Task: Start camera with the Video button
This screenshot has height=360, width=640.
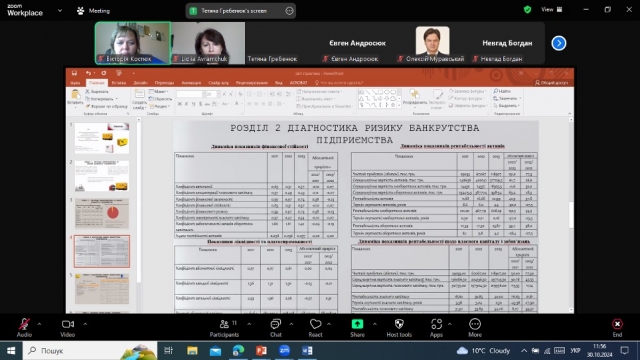Action: (67, 328)
